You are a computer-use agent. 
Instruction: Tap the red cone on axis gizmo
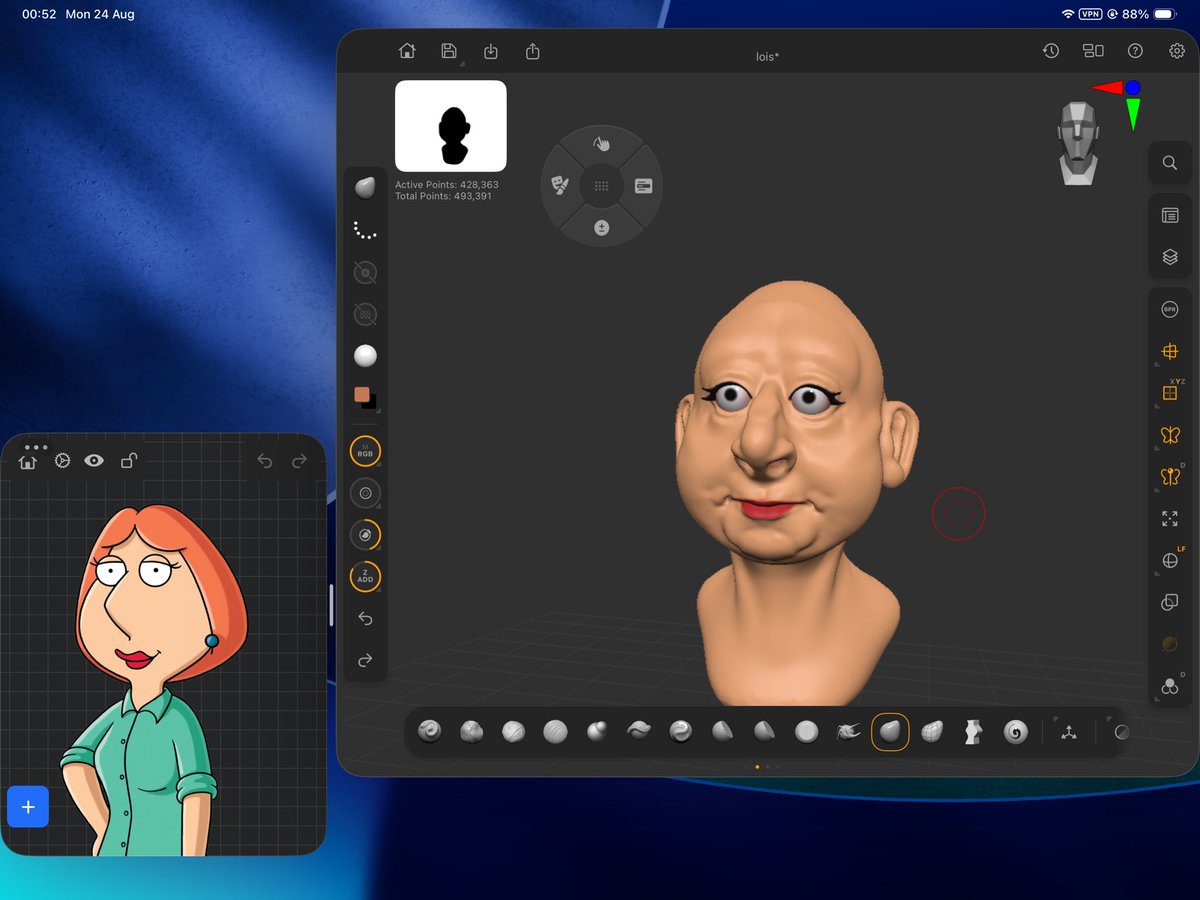pos(1107,88)
